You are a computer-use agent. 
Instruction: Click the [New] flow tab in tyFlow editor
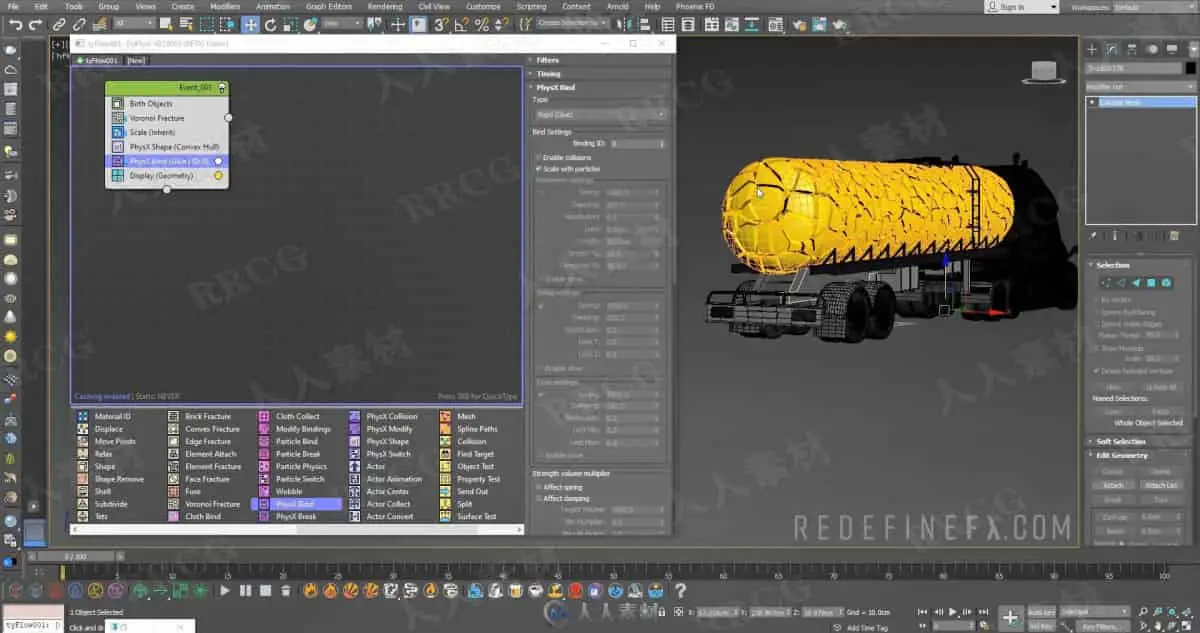click(x=136, y=60)
